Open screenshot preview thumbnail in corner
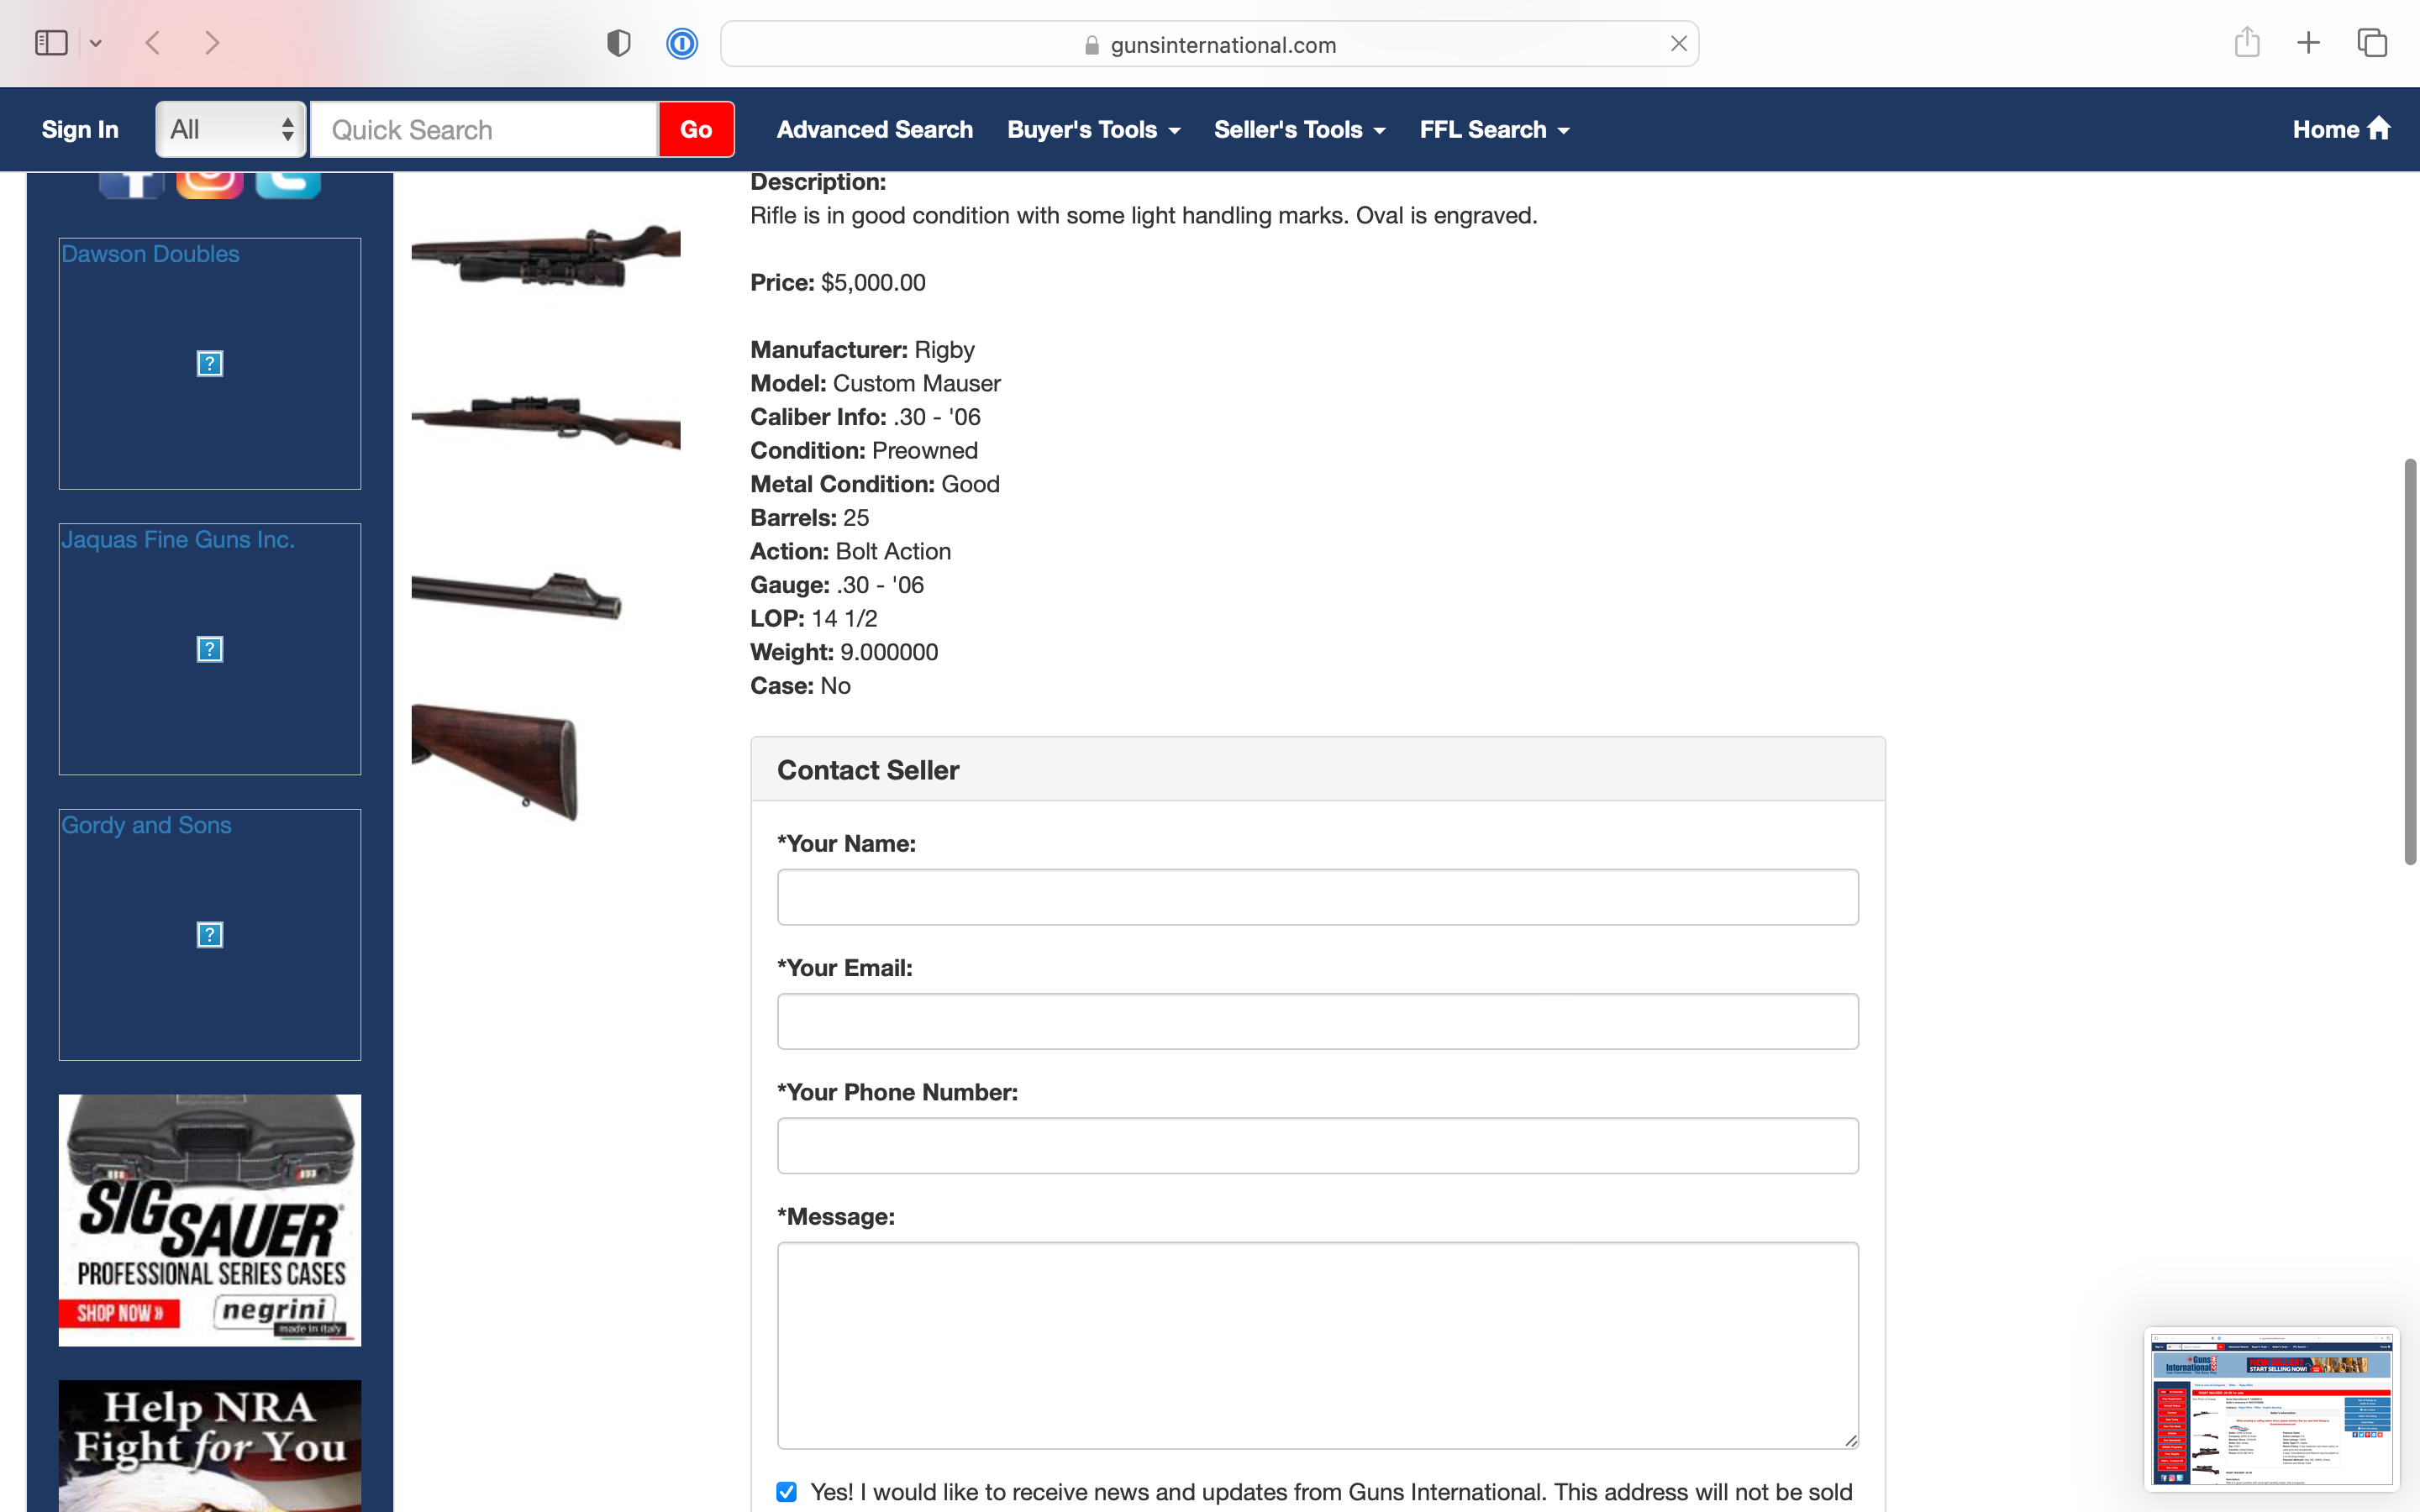The height and width of the screenshot is (1512, 2420). [x=2271, y=1408]
